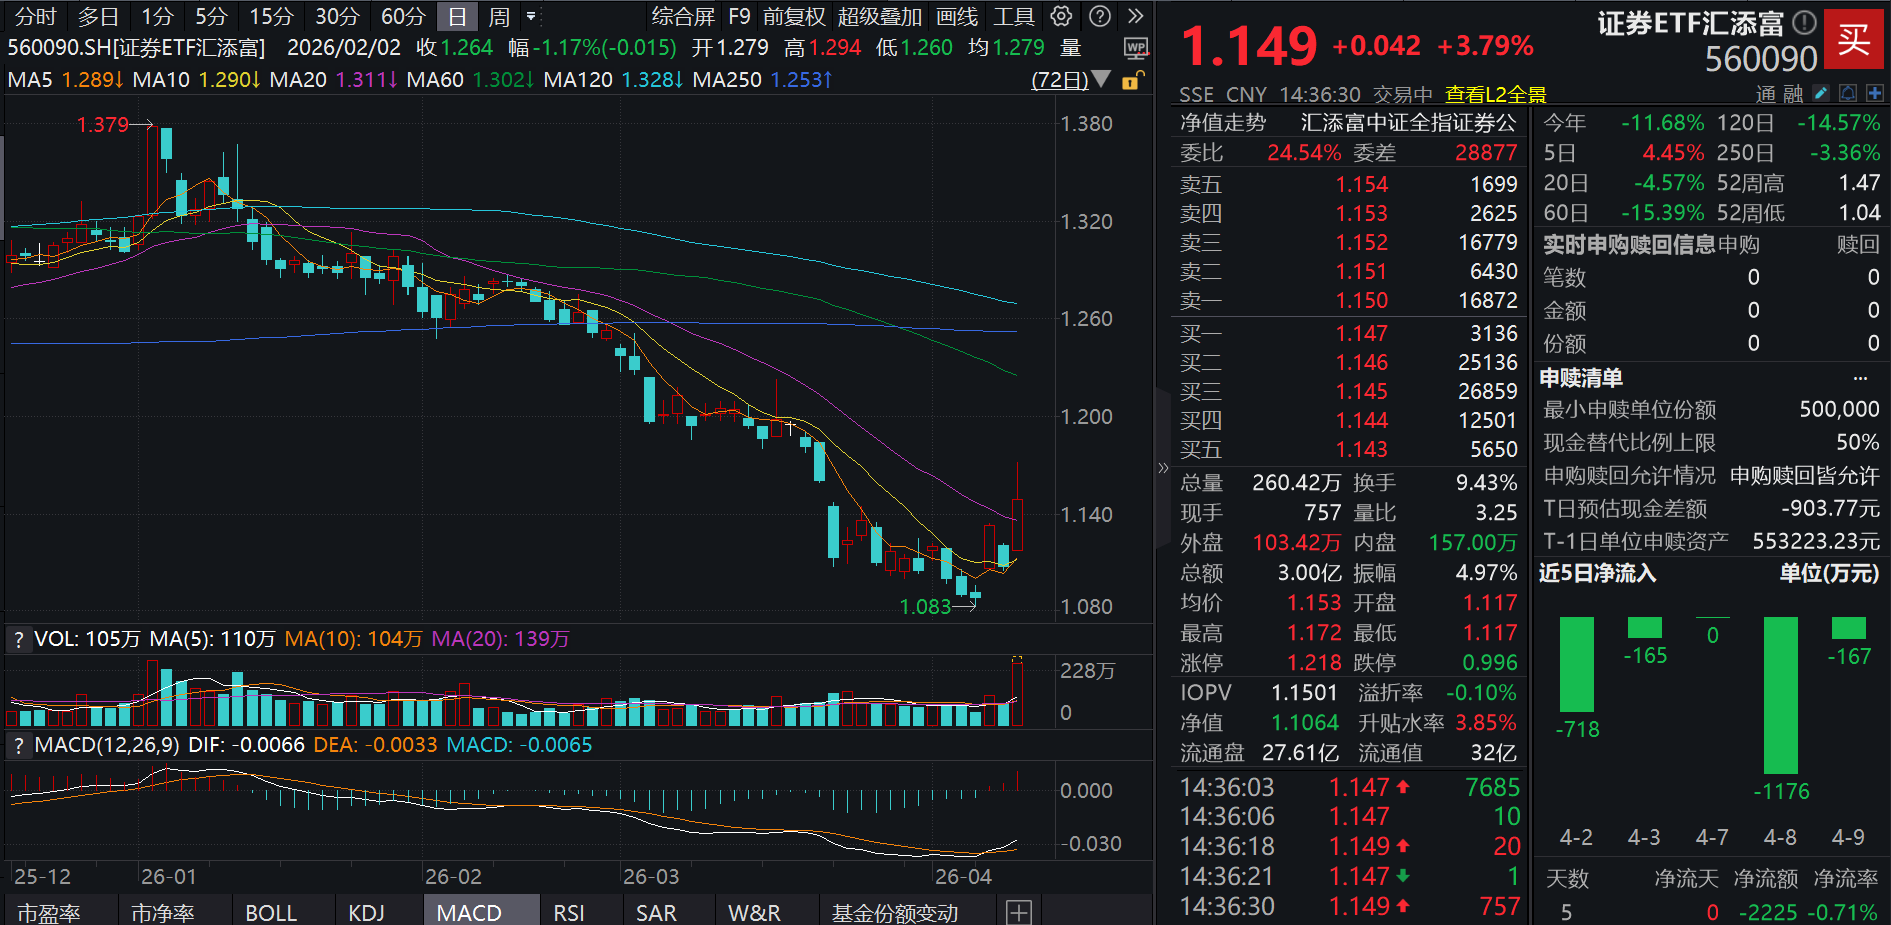Viewport: 1891px width, 925px height.
Task: Click the 查看L2全景 link
Action: point(1494,94)
